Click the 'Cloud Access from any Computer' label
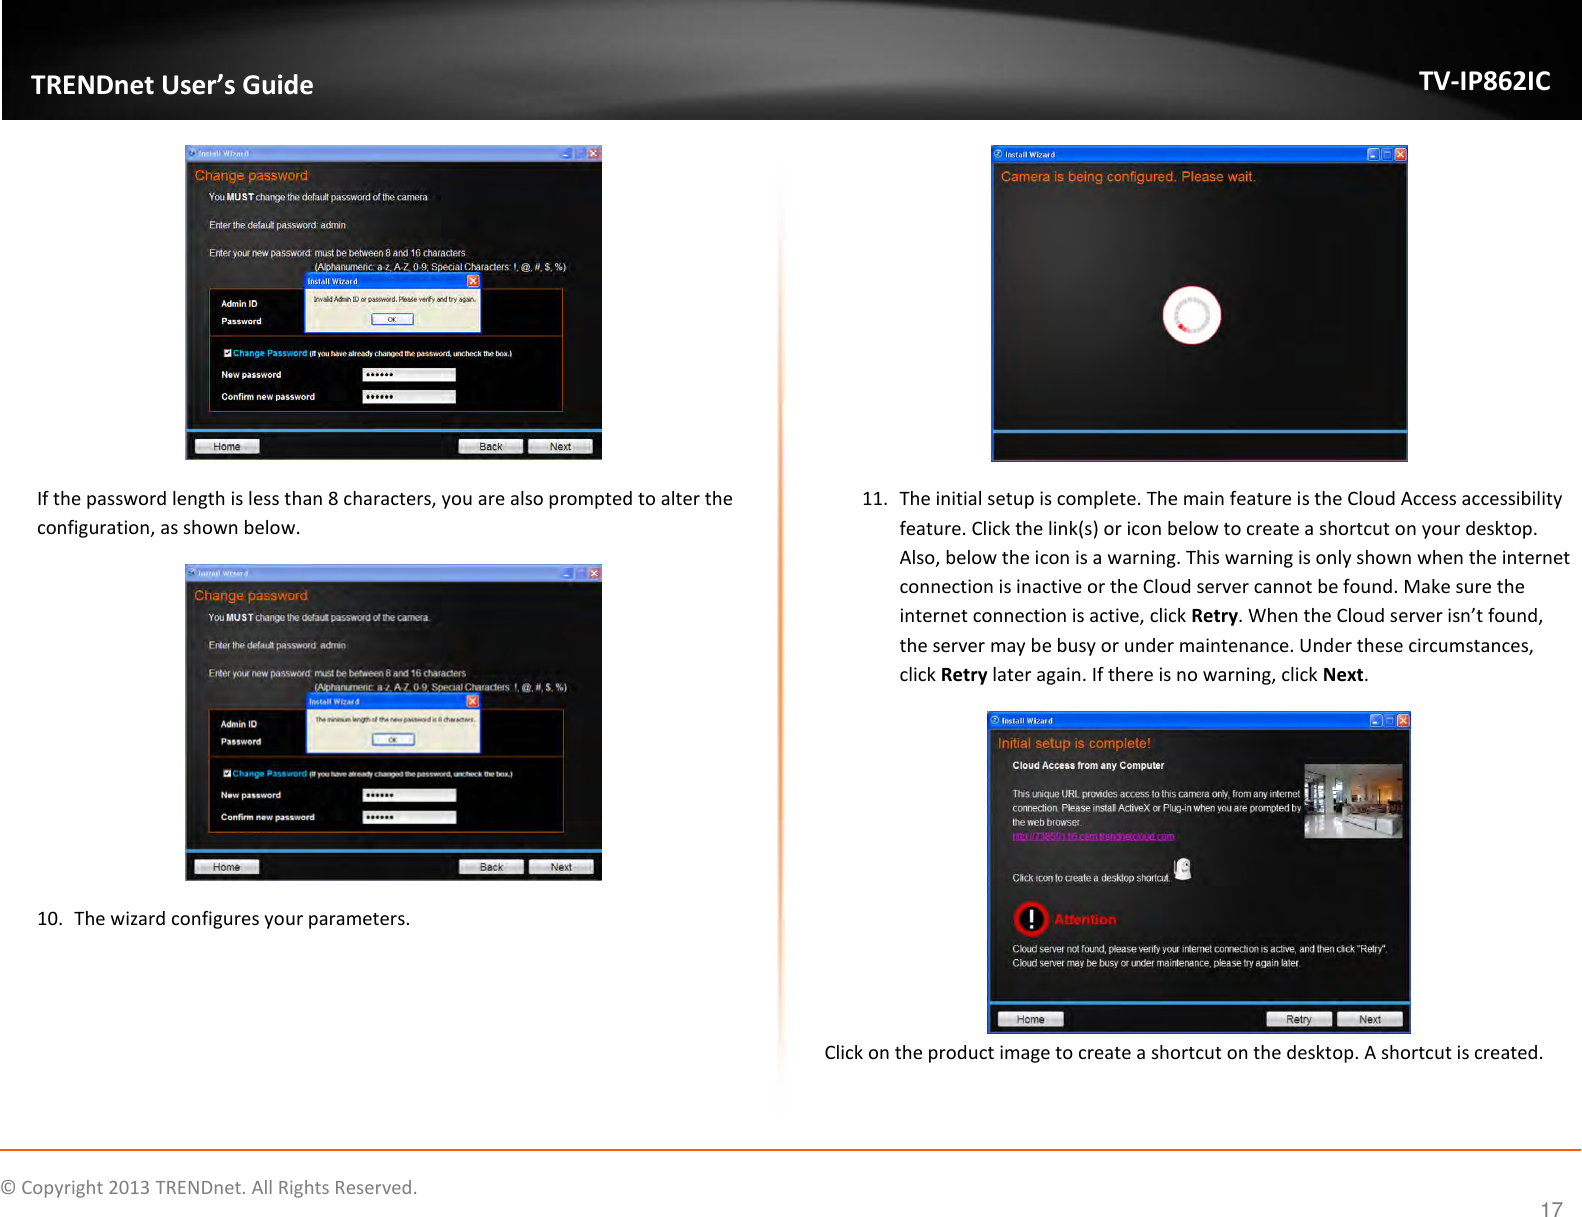The width and height of the screenshot is (1582, 1217). pyautogui.click(x=1088, y=766)
